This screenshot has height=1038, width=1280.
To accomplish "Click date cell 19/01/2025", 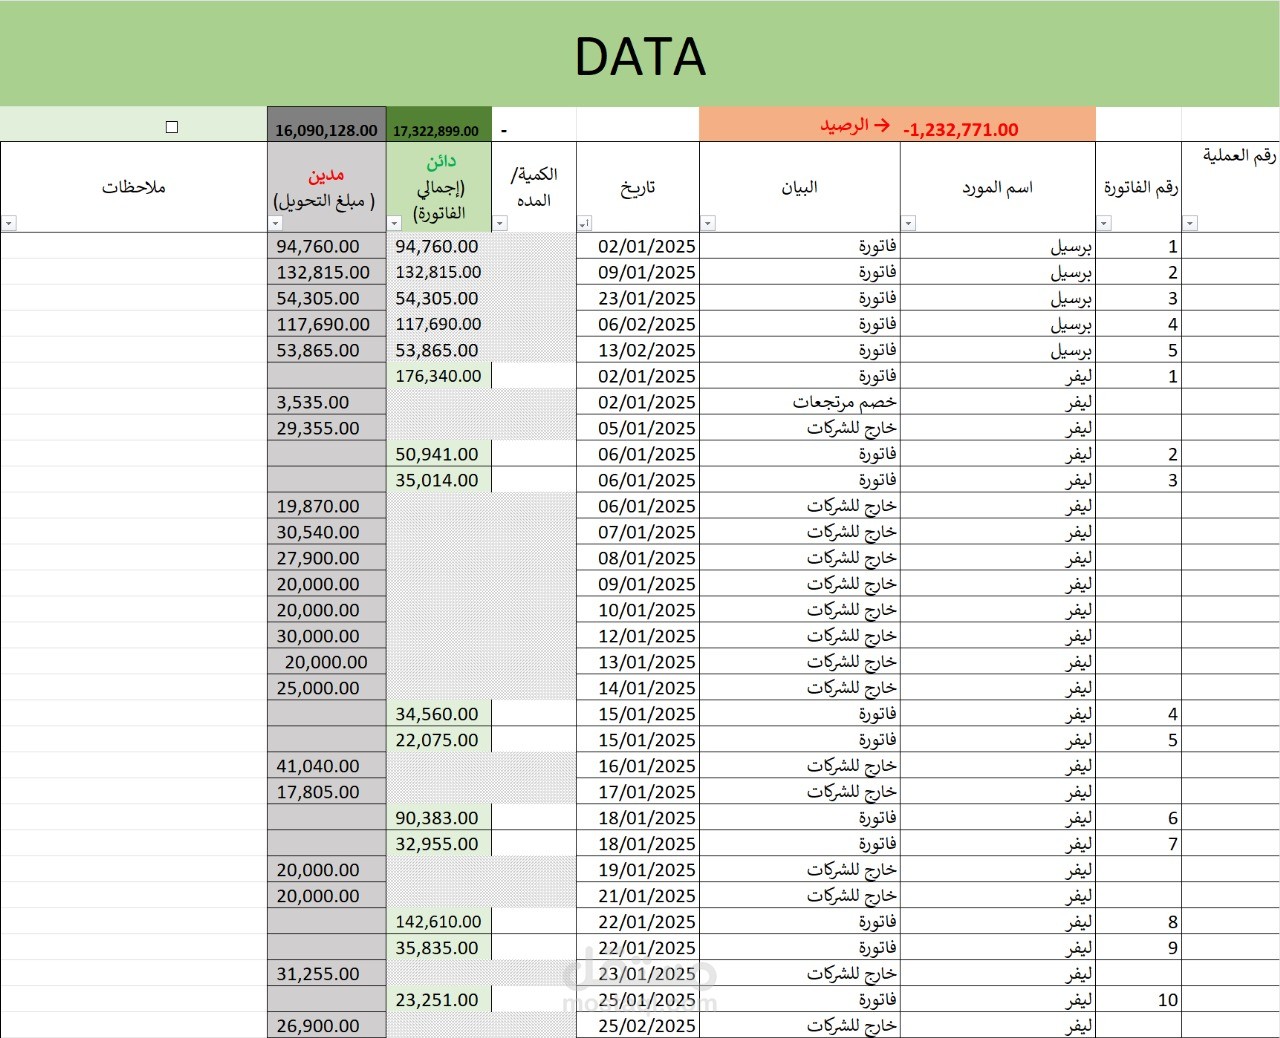I will (638, 870).
